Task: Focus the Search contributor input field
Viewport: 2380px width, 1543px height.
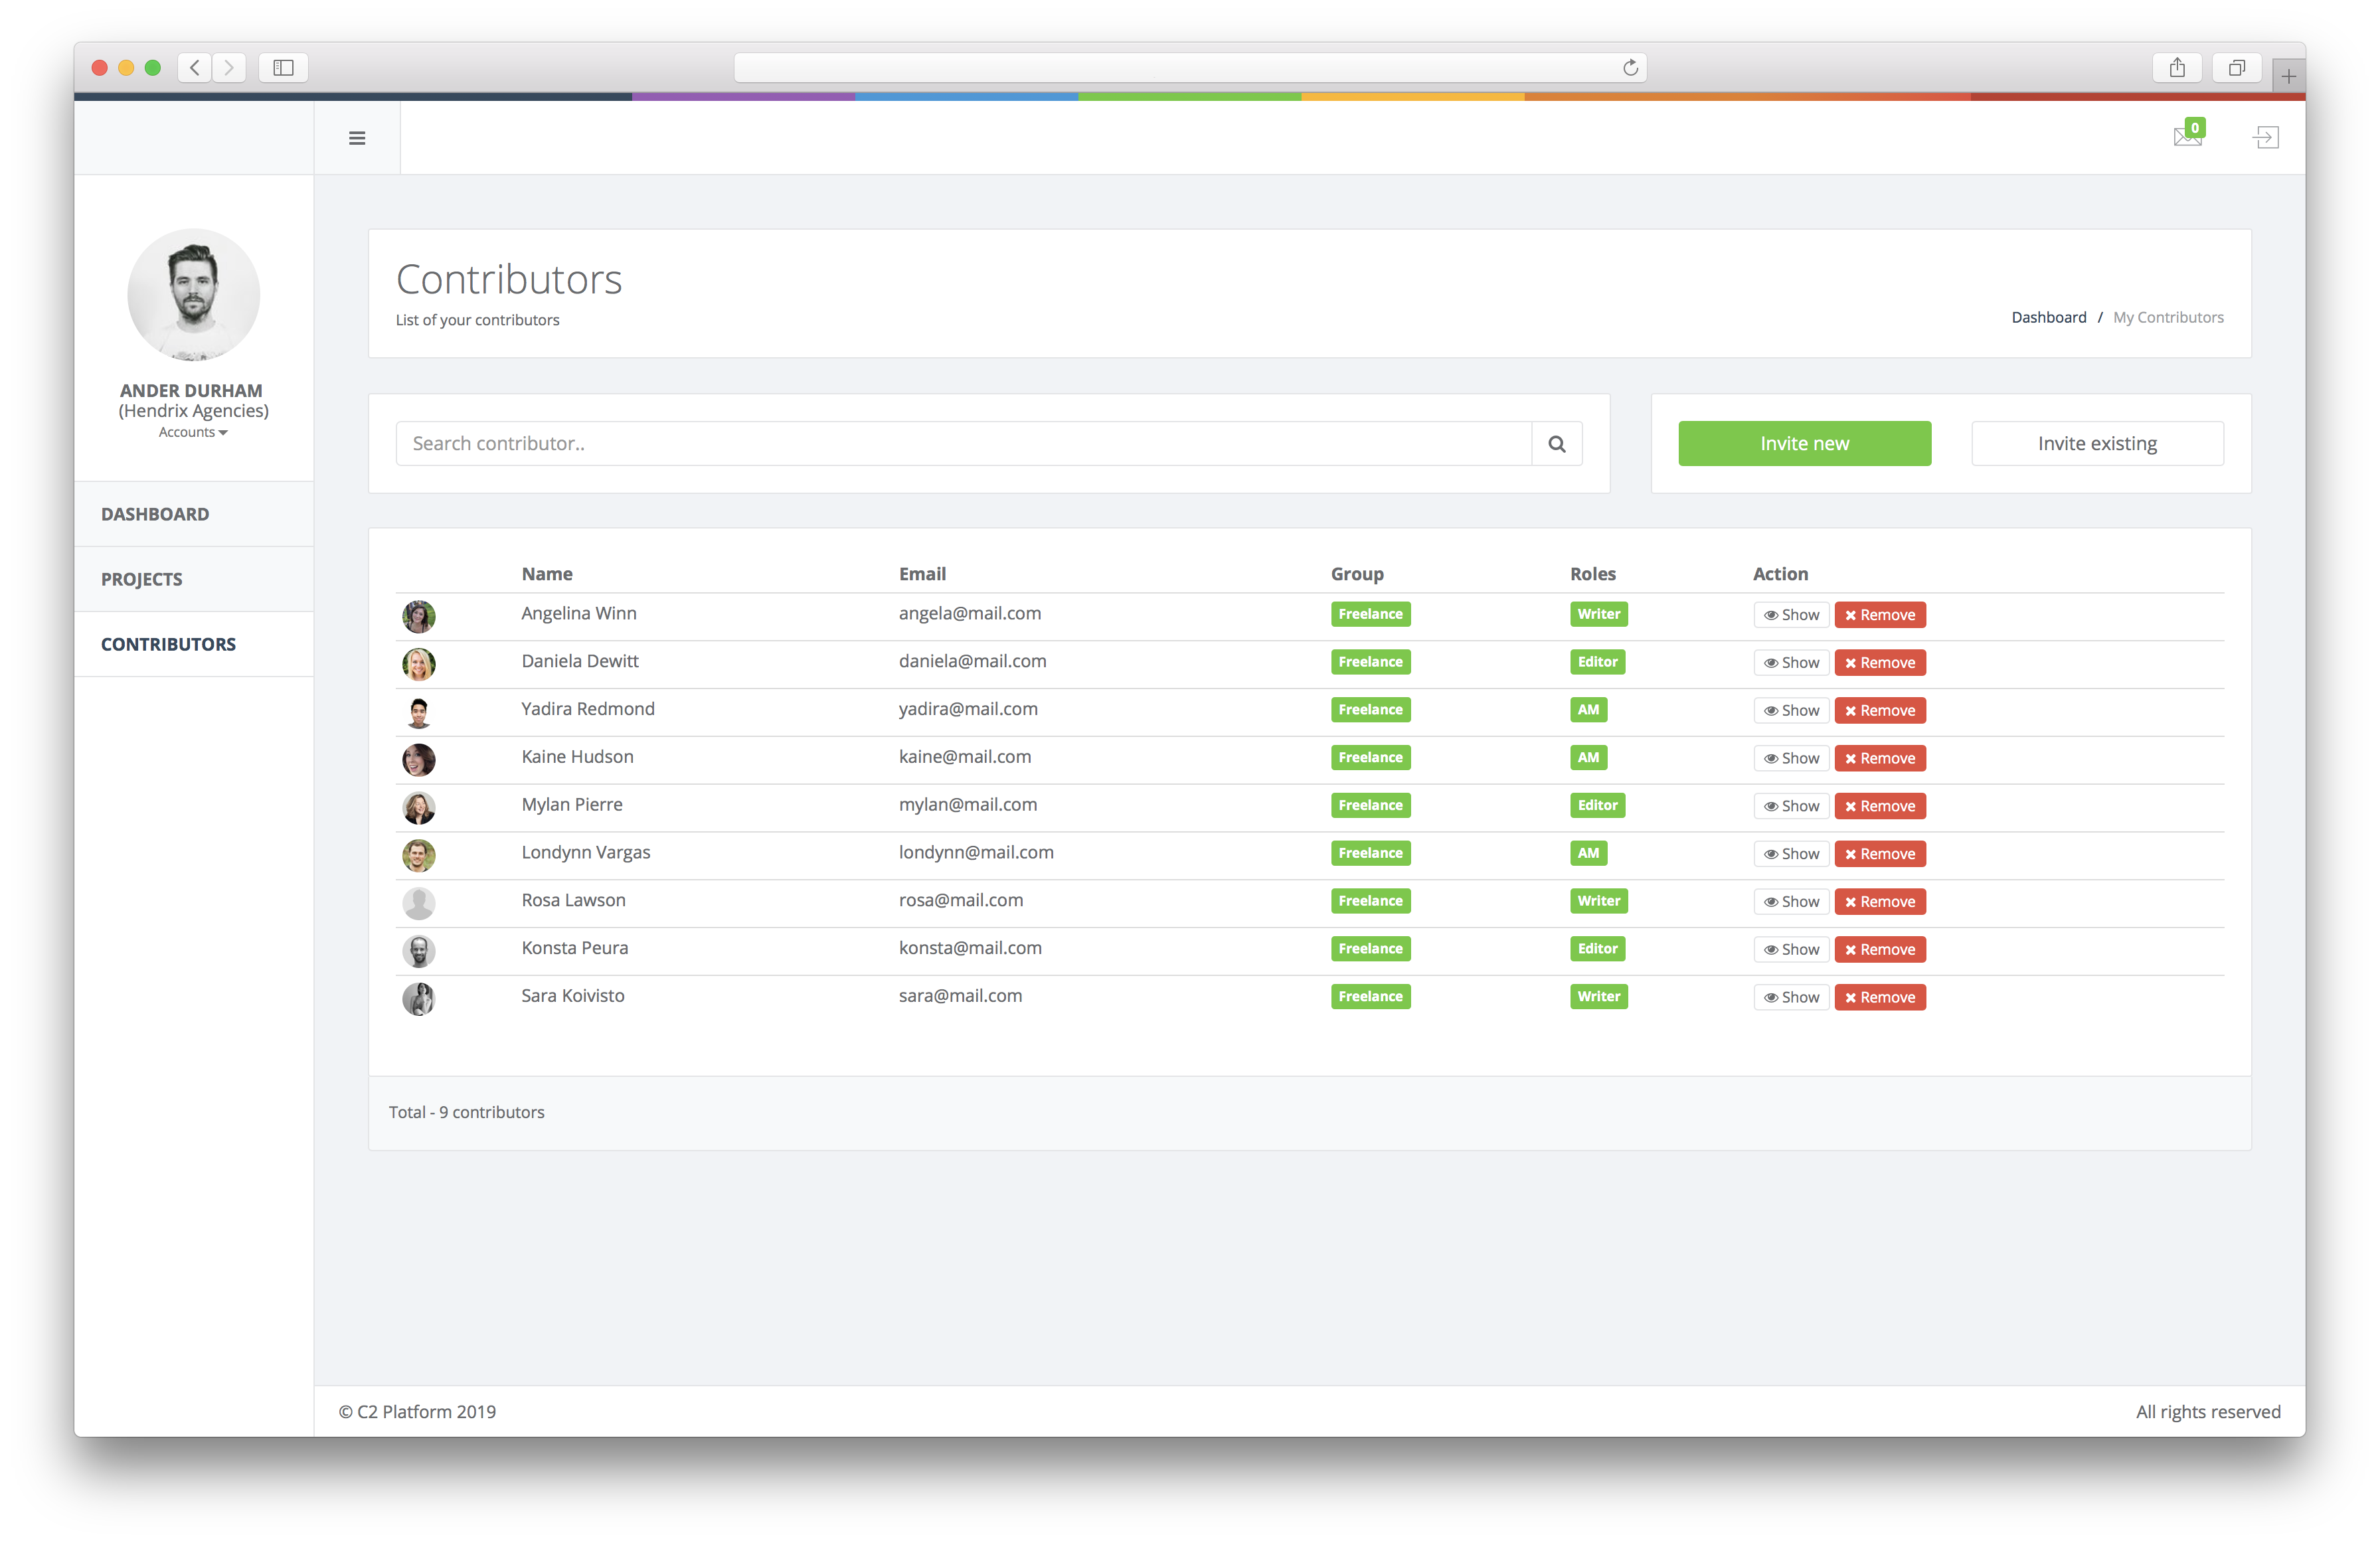Action: point(963,444)
